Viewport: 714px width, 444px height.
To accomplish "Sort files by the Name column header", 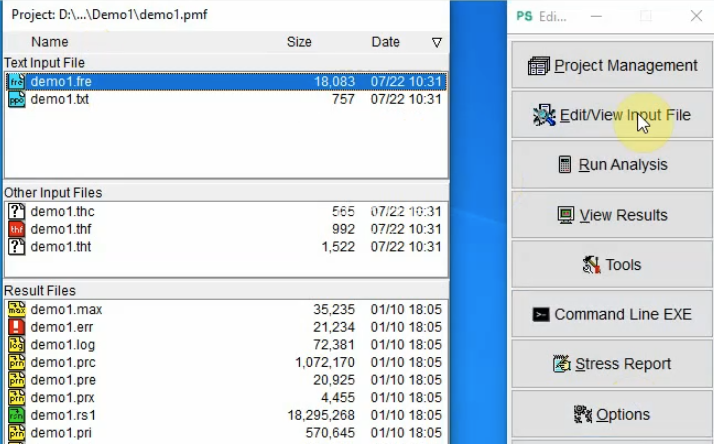I will click(50, 42).
